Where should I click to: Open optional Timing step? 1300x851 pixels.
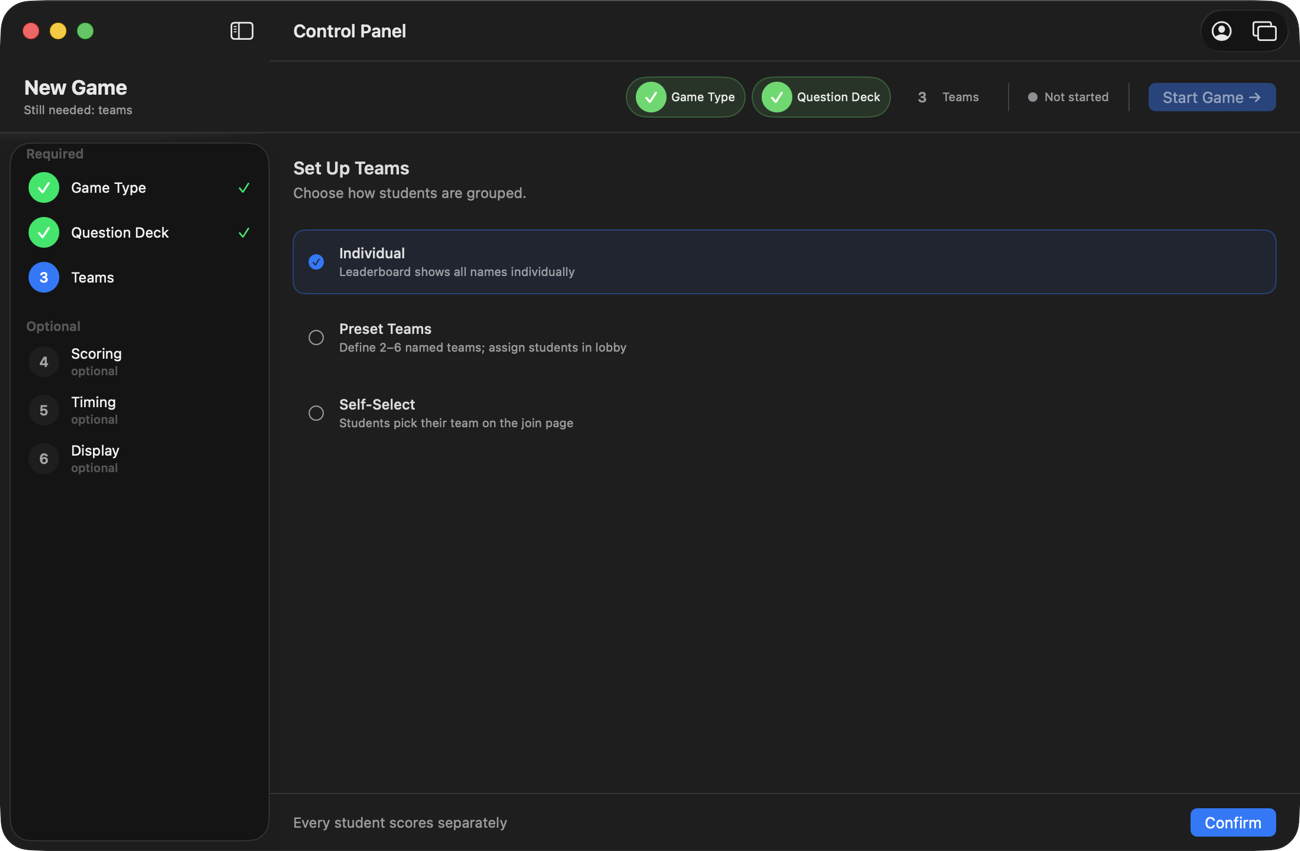coord(140,410)
